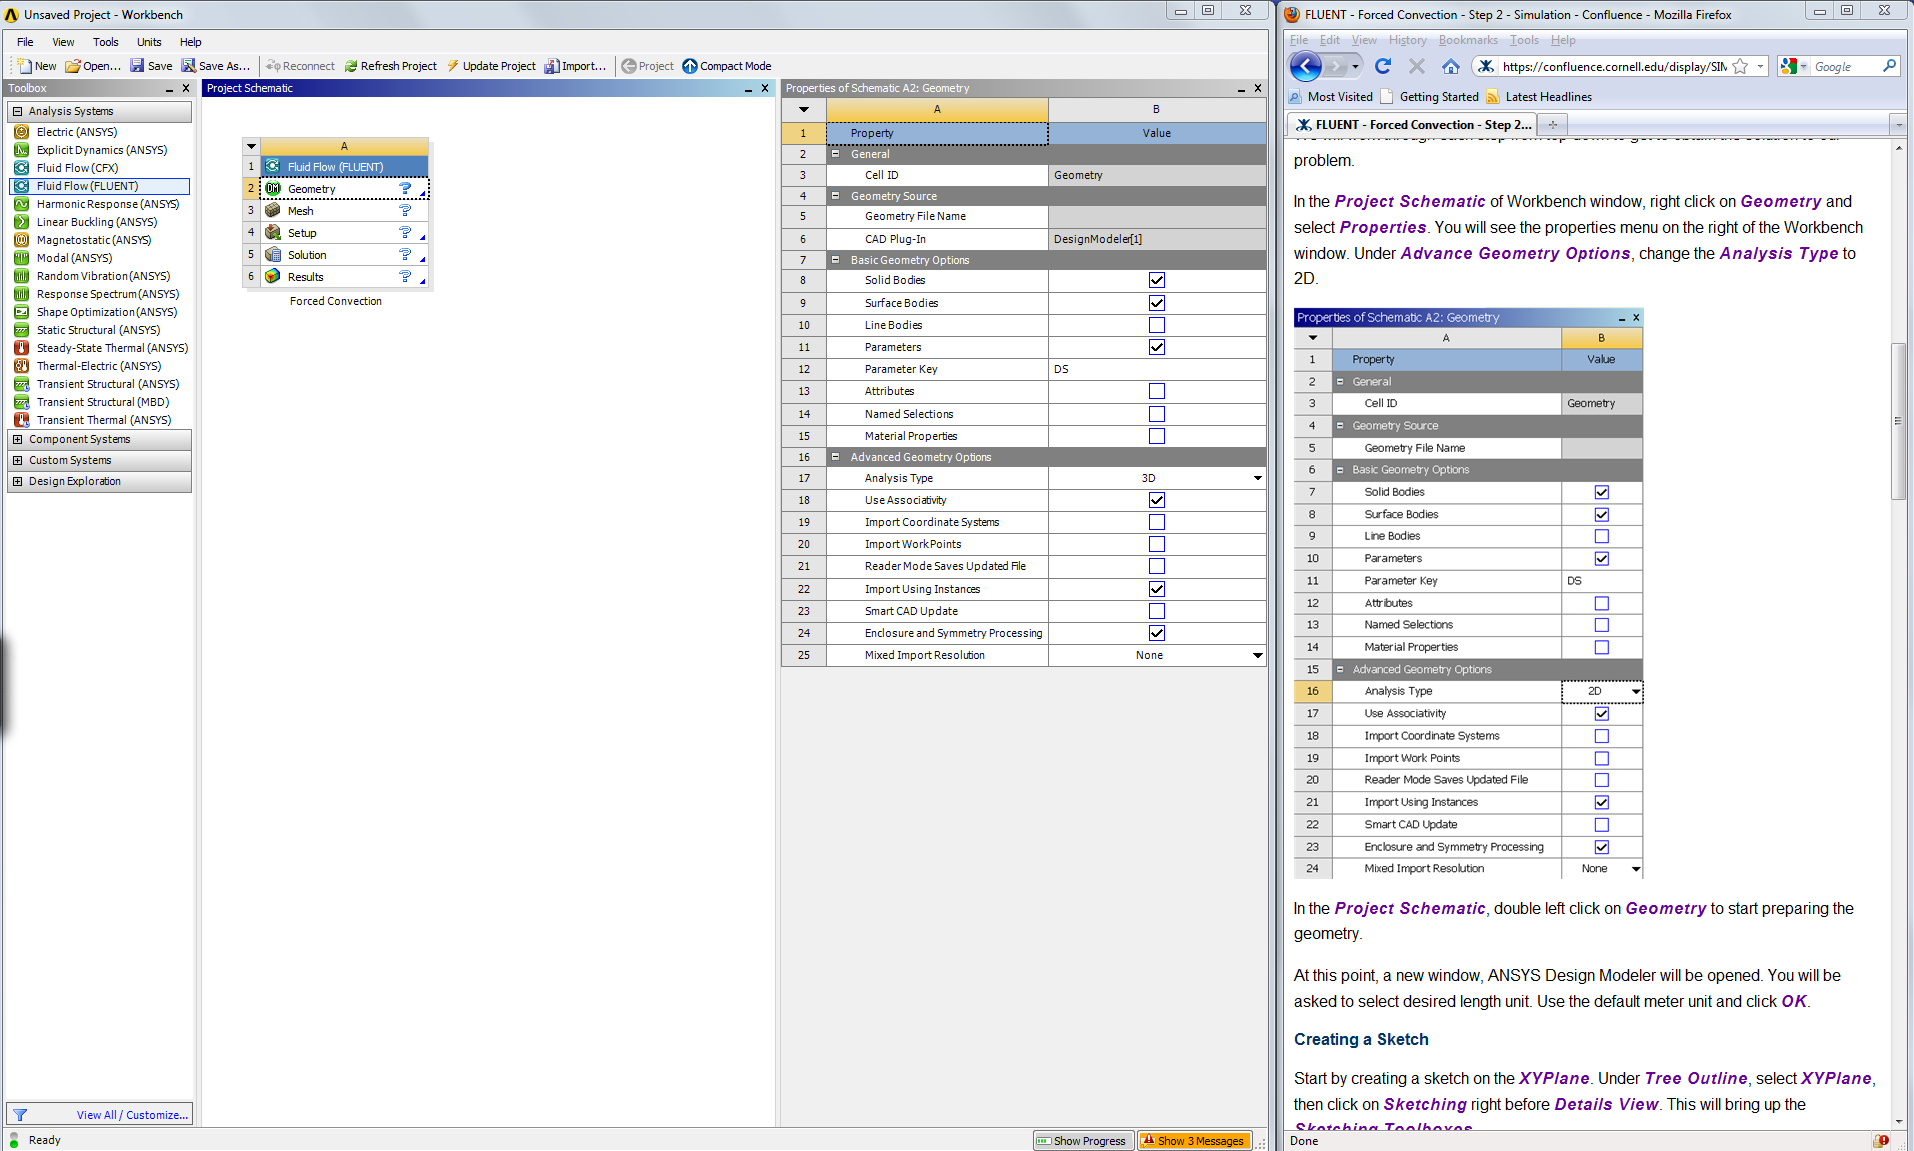Collapse the Geometry Source section

point(836,196)
